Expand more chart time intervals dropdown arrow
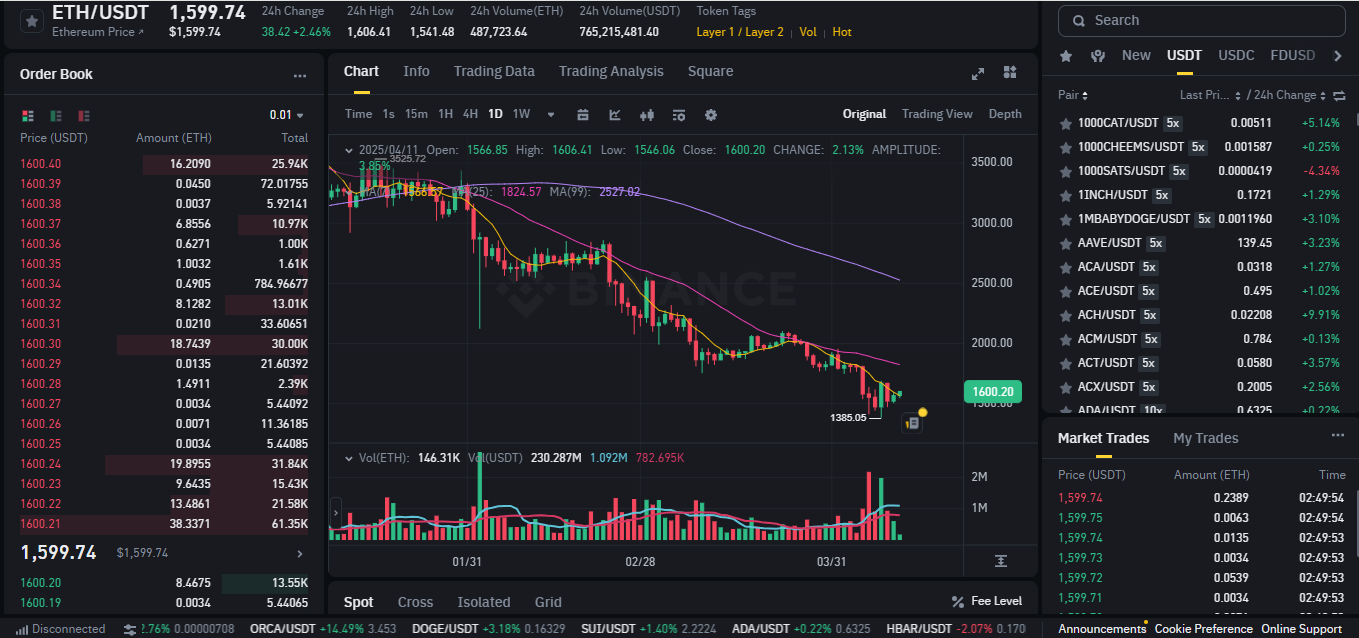1359x638 pixels. click(x=551, y=114)
